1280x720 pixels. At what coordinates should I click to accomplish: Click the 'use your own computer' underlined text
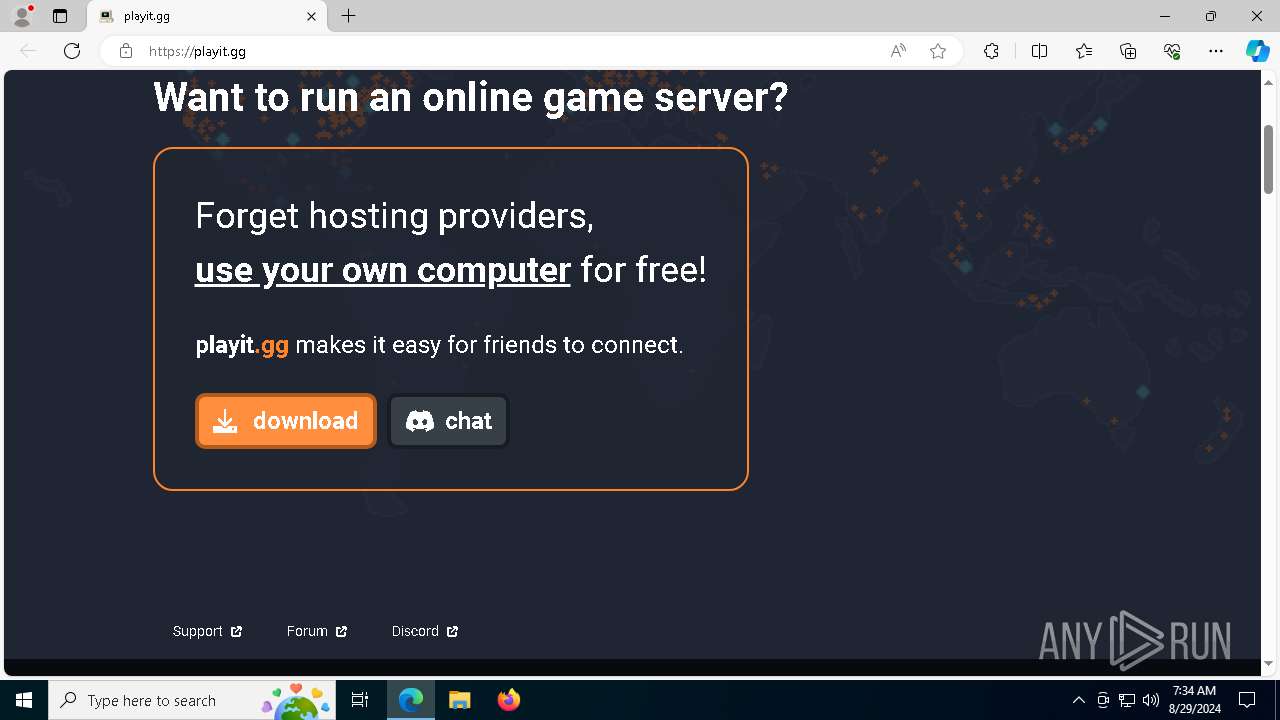(x=383, y=270)
